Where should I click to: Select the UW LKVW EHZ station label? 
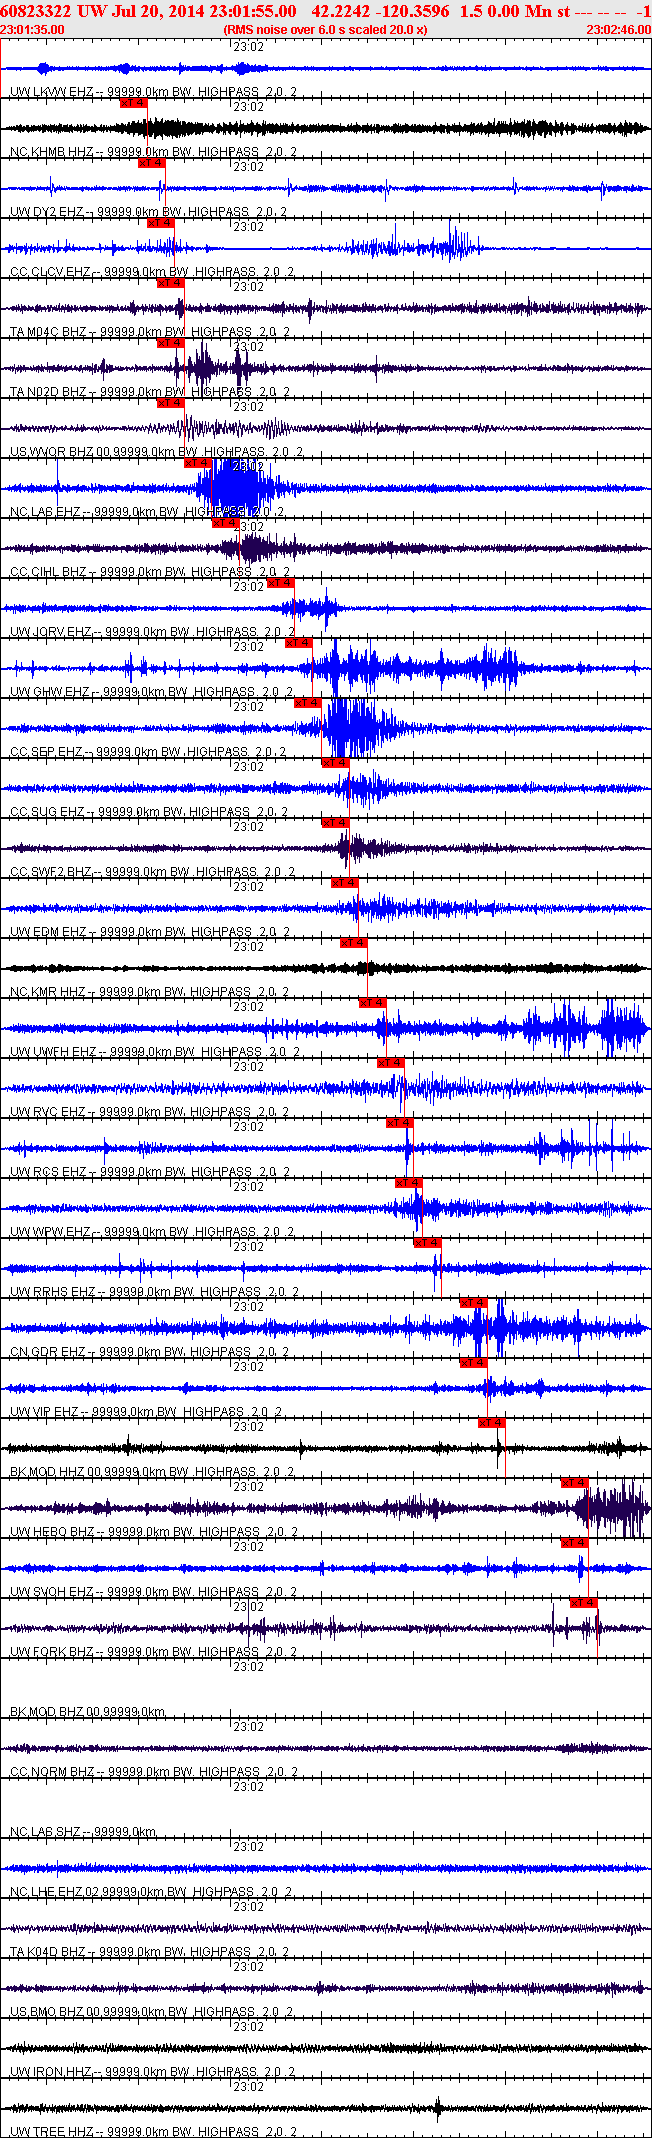pyautogui.click(x=153, y=92)
